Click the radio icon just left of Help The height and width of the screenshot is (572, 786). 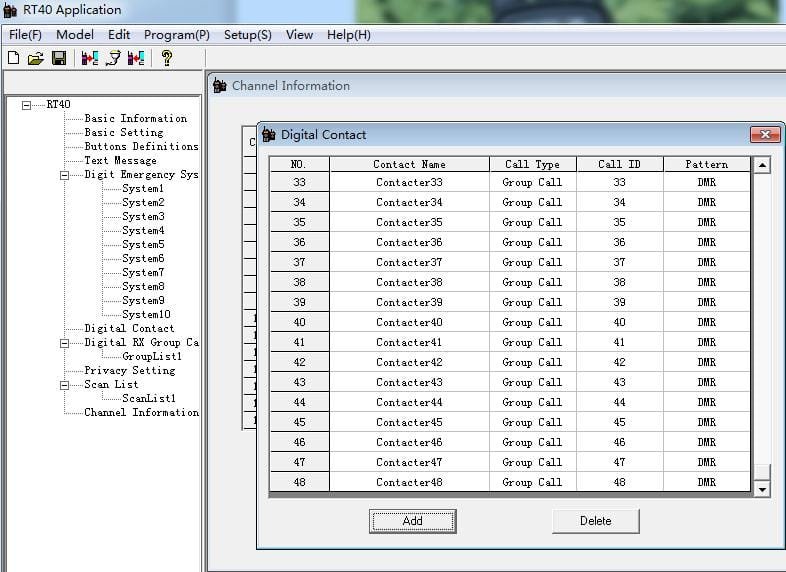coord(135,58)
